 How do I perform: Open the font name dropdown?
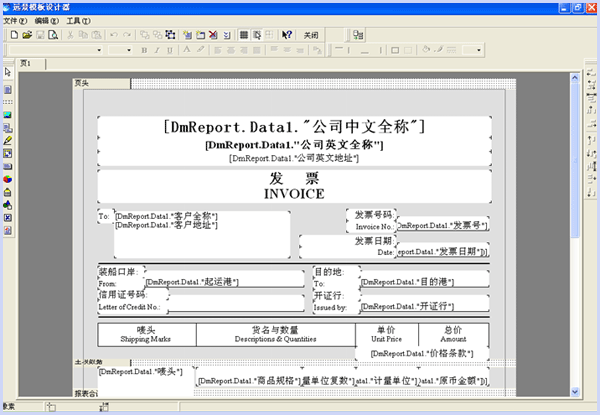coord(99,50)
